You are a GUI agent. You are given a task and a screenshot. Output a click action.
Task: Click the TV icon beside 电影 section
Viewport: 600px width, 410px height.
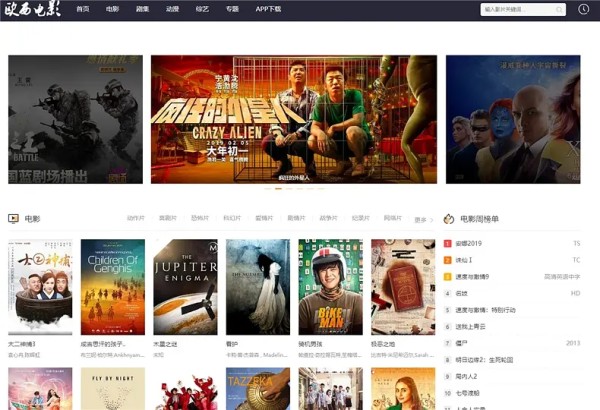13,219
